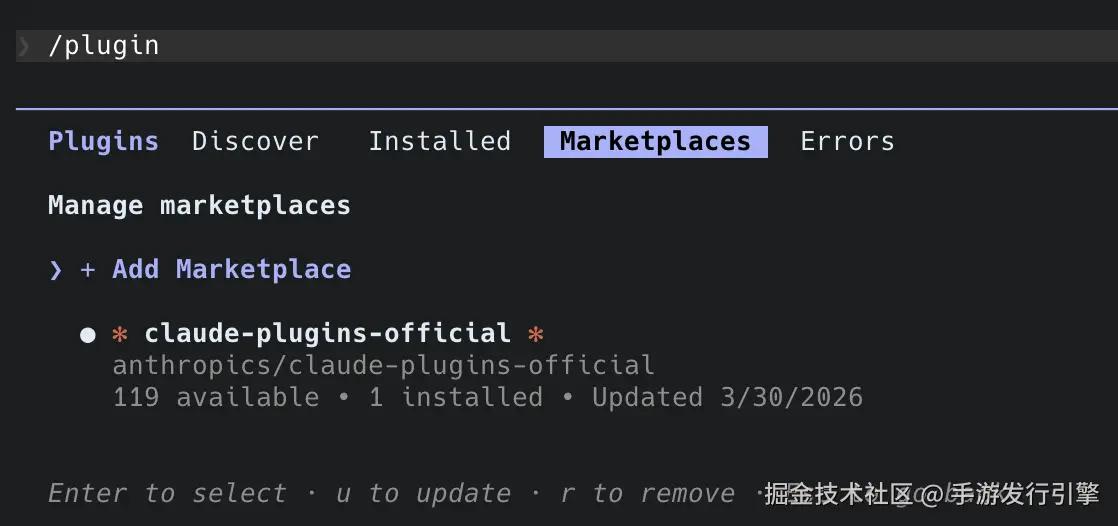The height and width of the screenshot is (526, 1118).
Task: Click the bullet dot beside claude-plugins-official
Action: coord(88,334)
